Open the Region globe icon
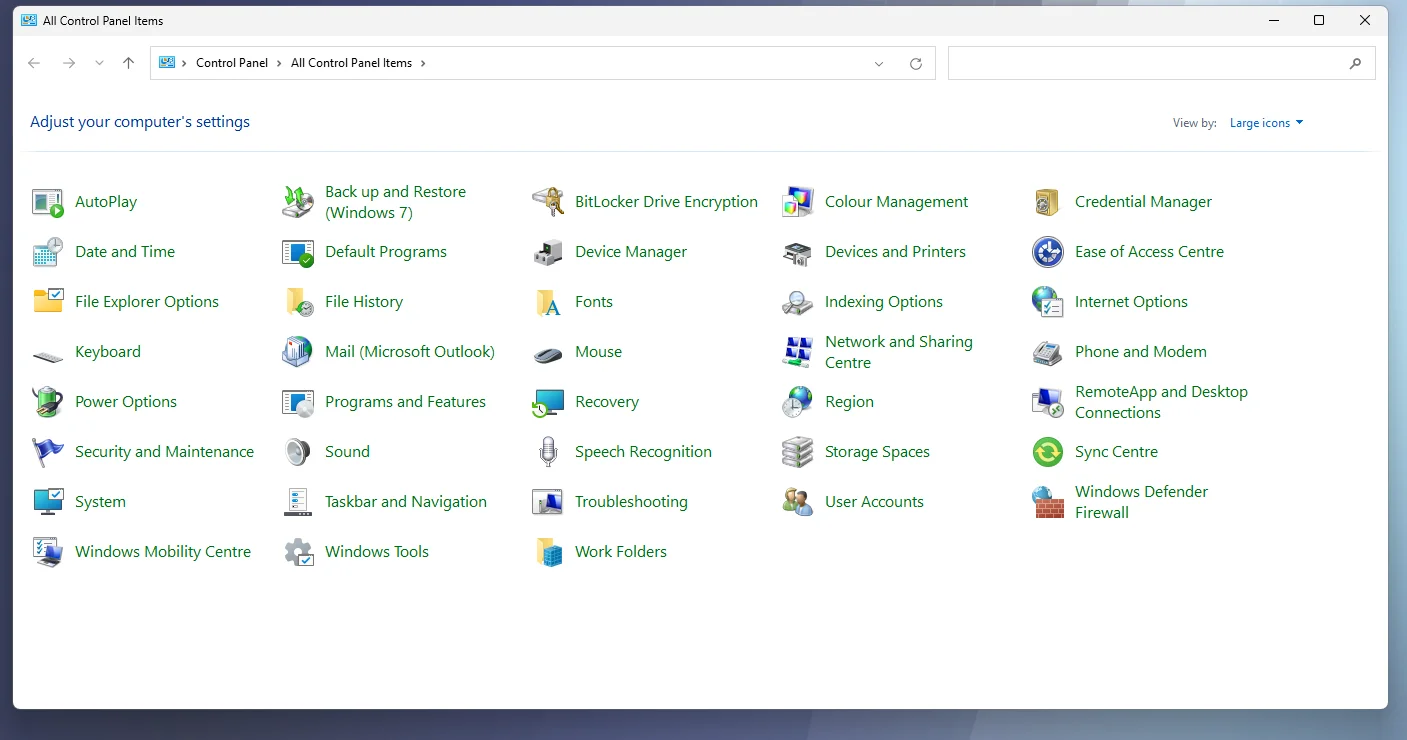This screenshot has height=740, width=1407. click(798, 402)
